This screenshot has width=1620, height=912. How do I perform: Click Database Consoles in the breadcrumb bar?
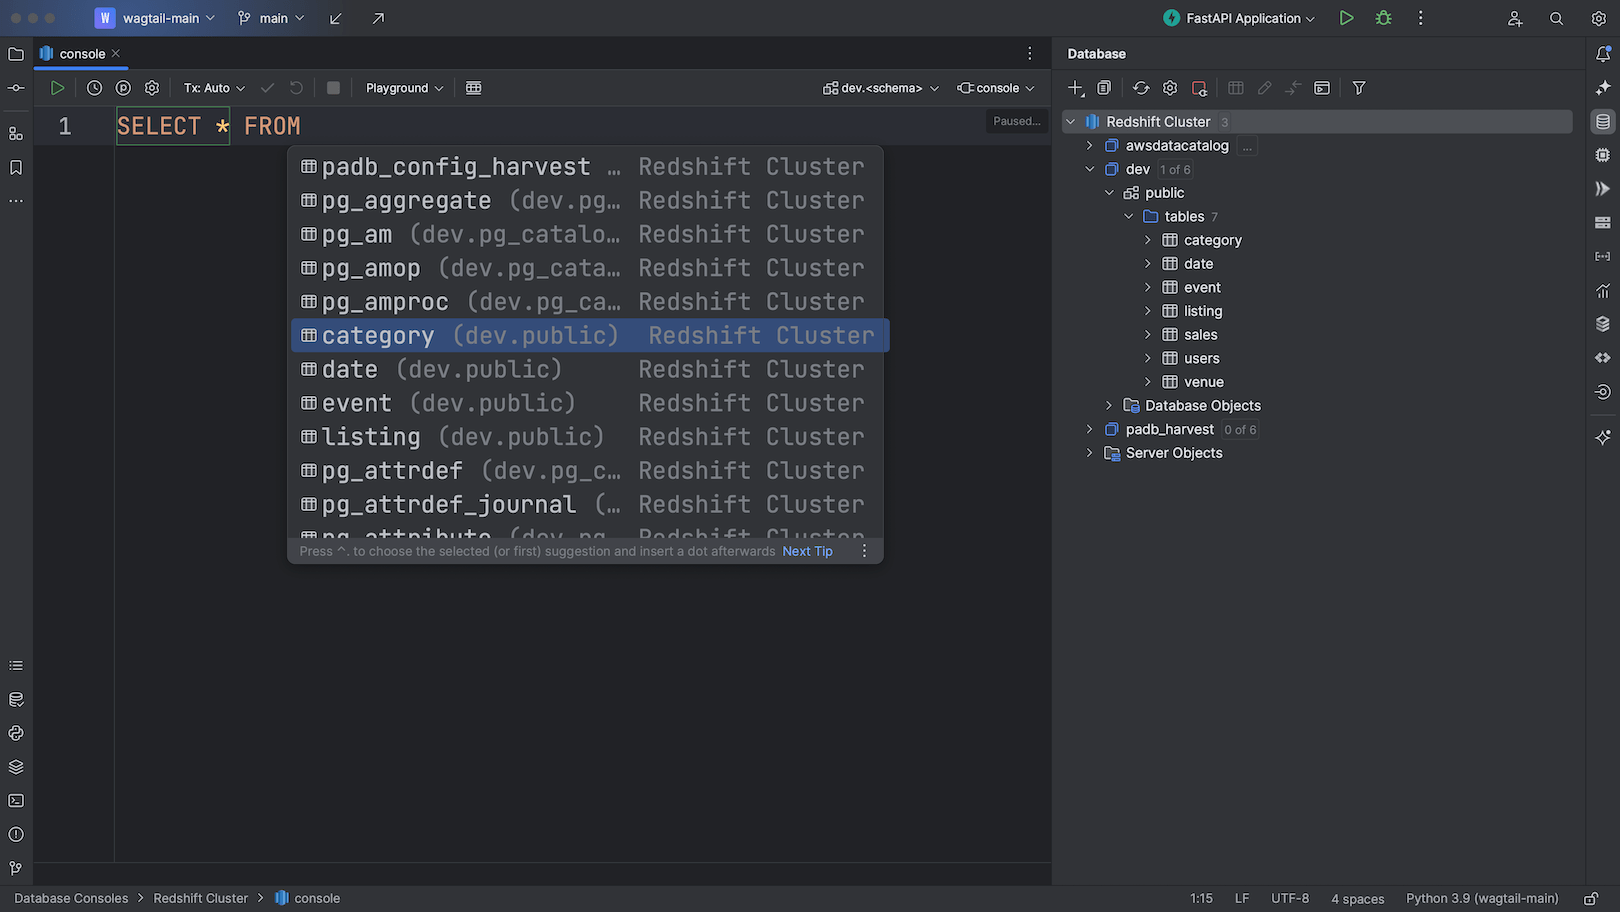[70, 898]
